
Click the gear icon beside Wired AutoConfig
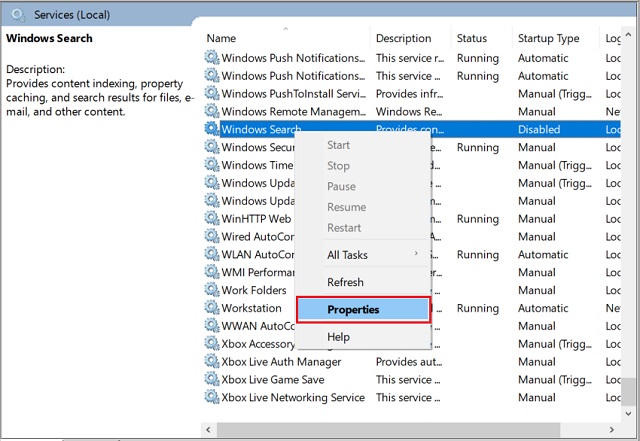[211, 236]
